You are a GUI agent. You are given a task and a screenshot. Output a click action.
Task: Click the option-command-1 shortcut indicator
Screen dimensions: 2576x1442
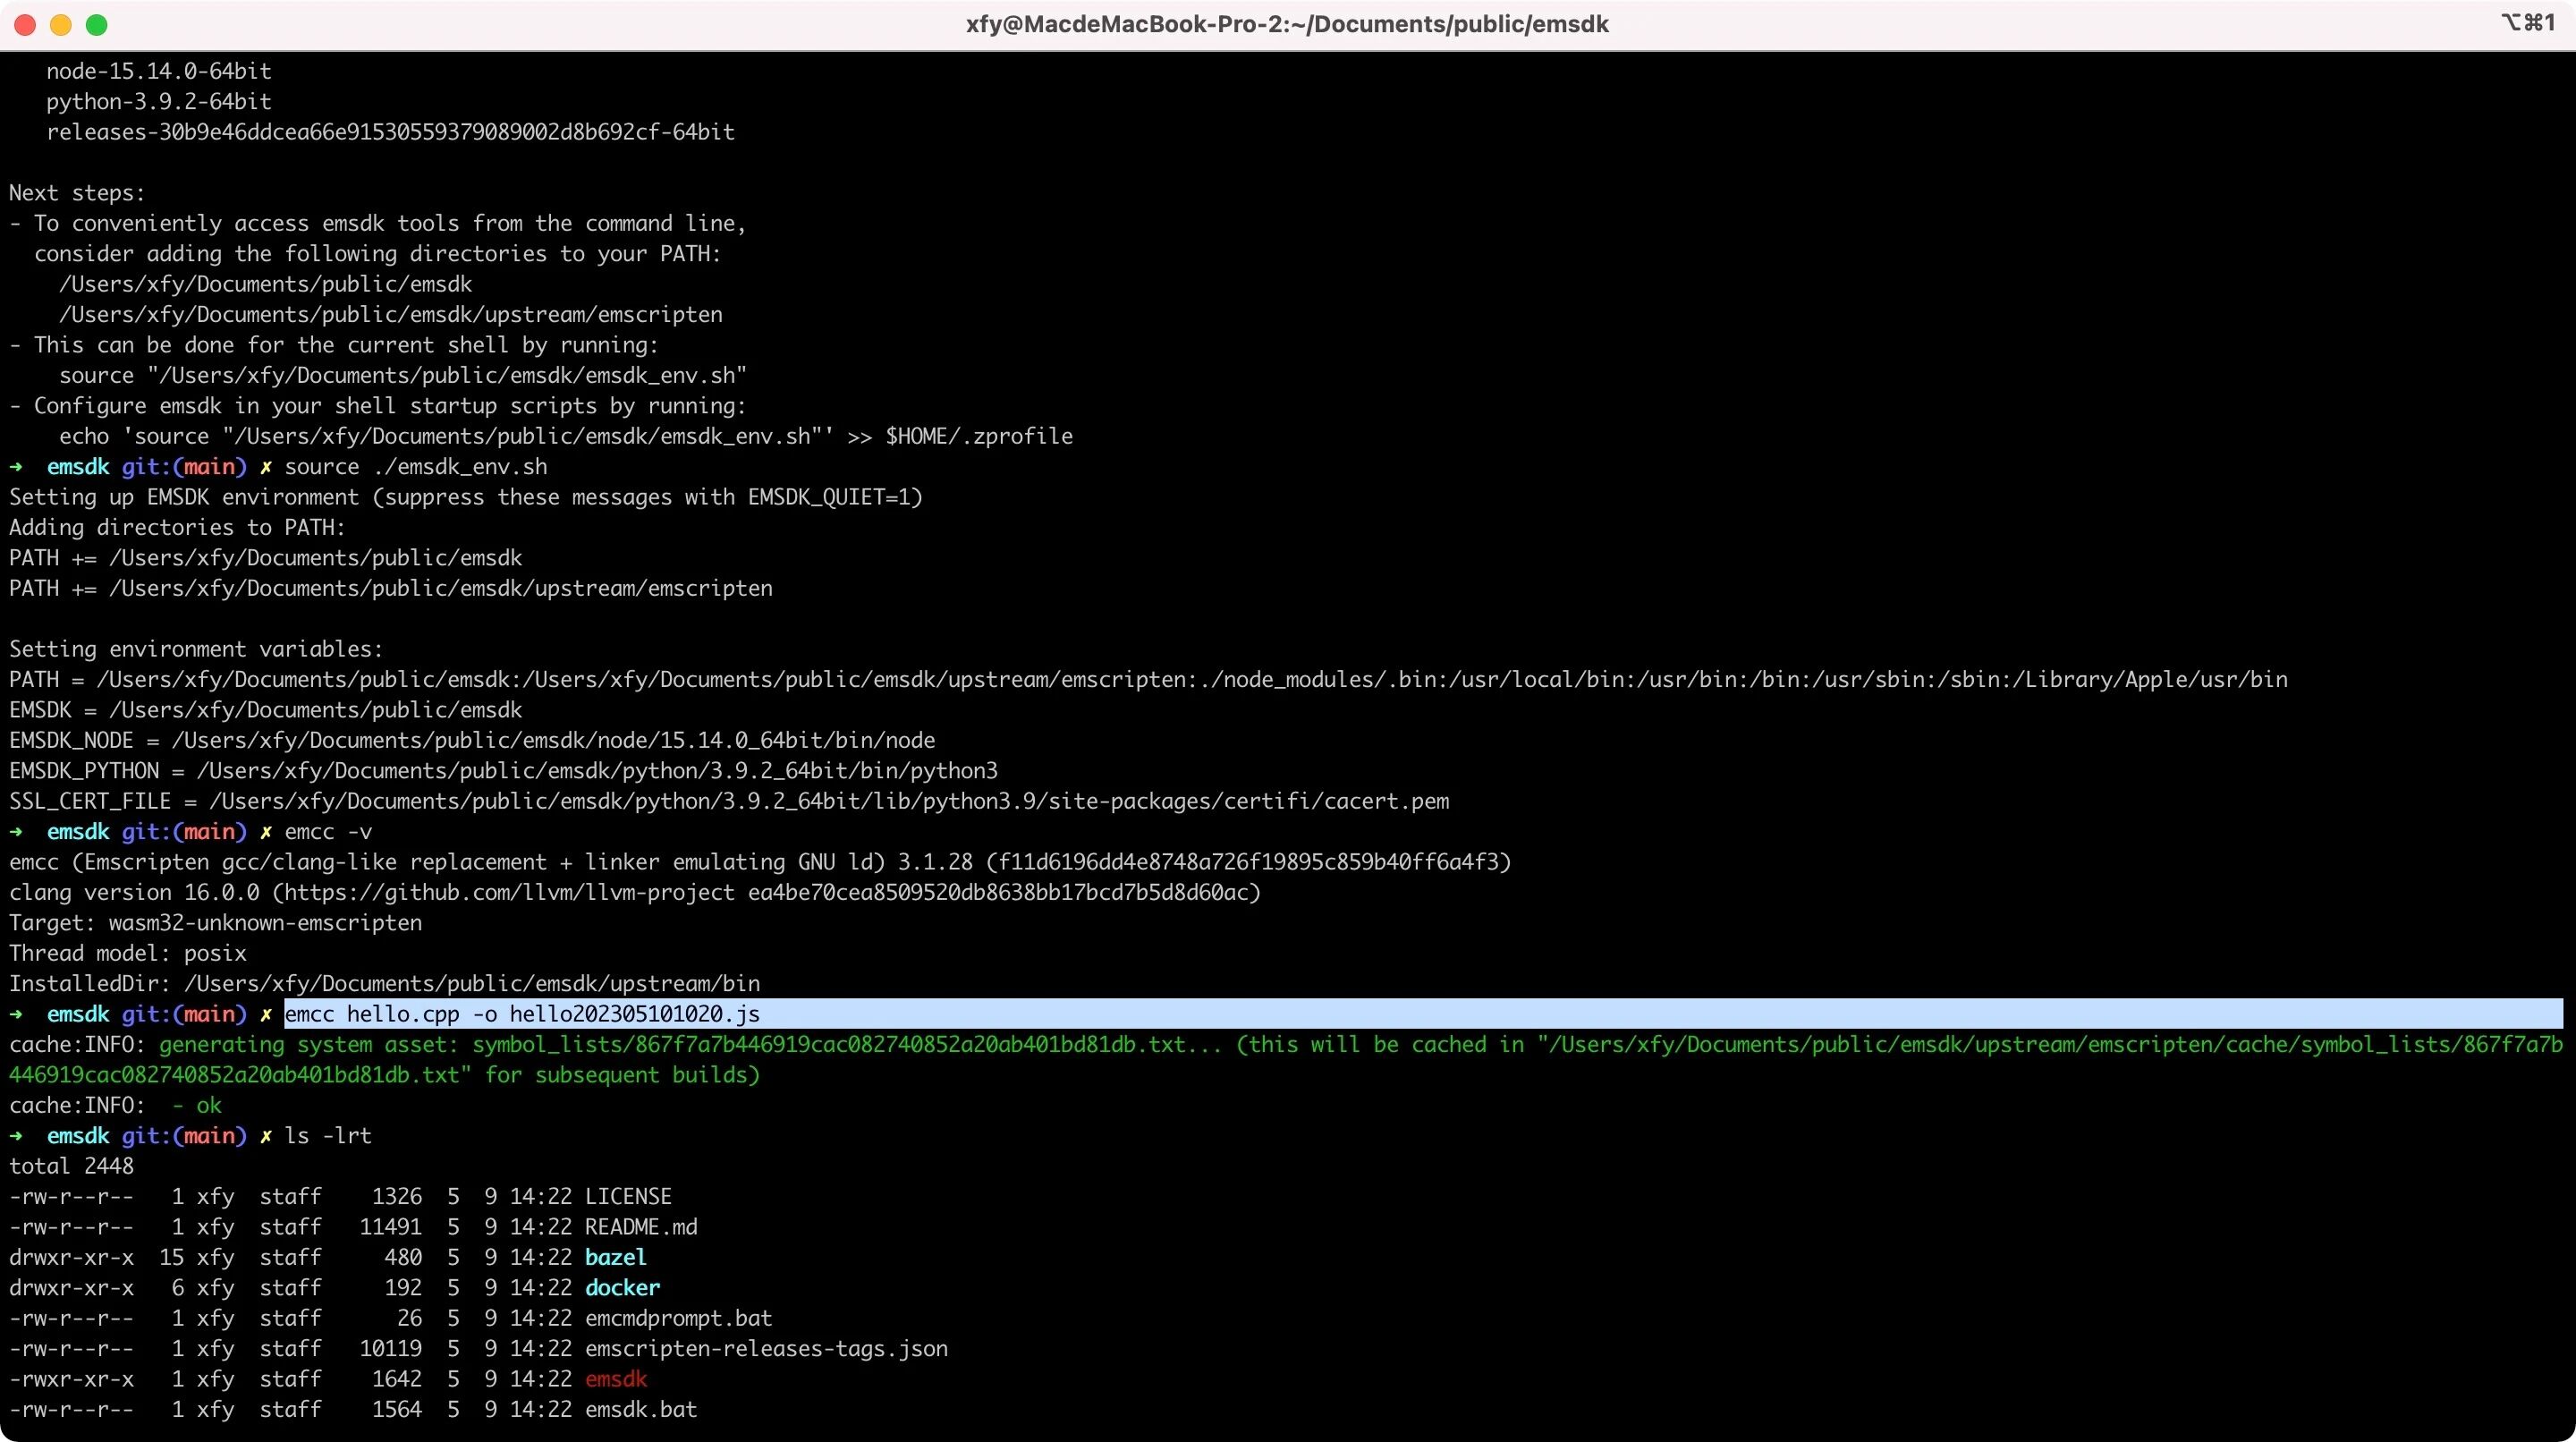click(2528, 23)
